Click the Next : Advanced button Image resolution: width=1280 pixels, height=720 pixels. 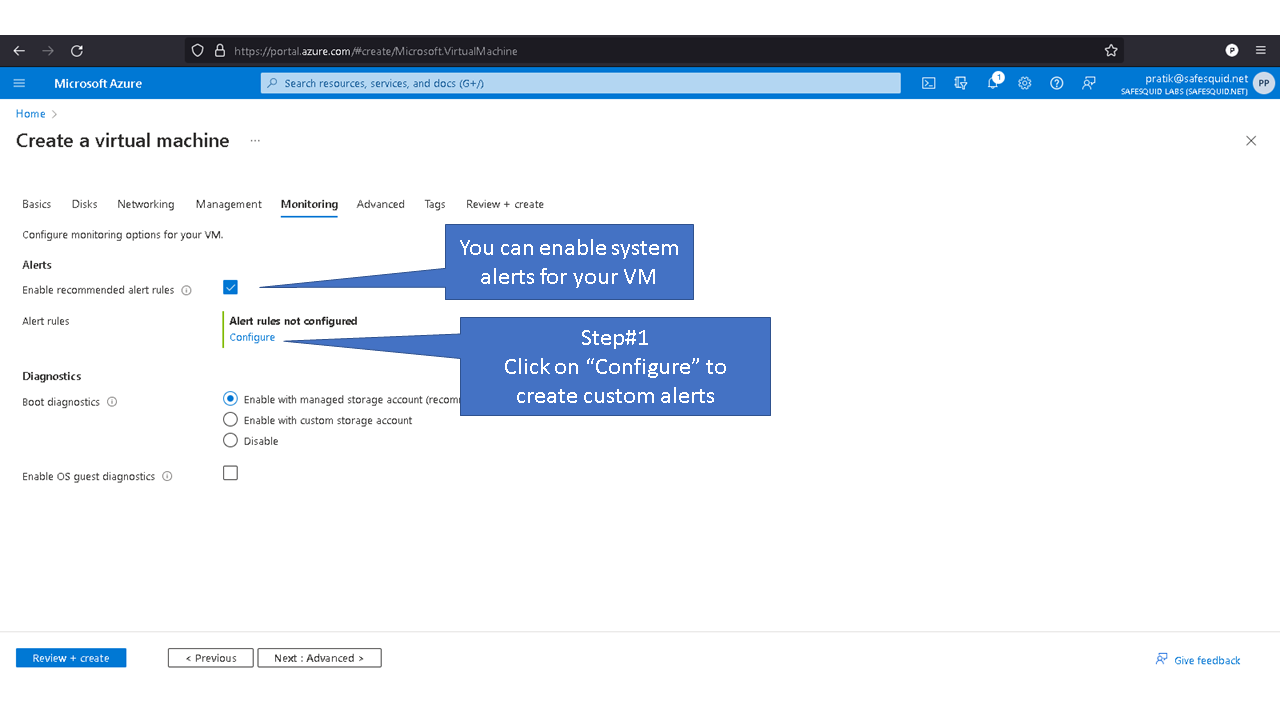pyautogui.click(x=319, y=658)
